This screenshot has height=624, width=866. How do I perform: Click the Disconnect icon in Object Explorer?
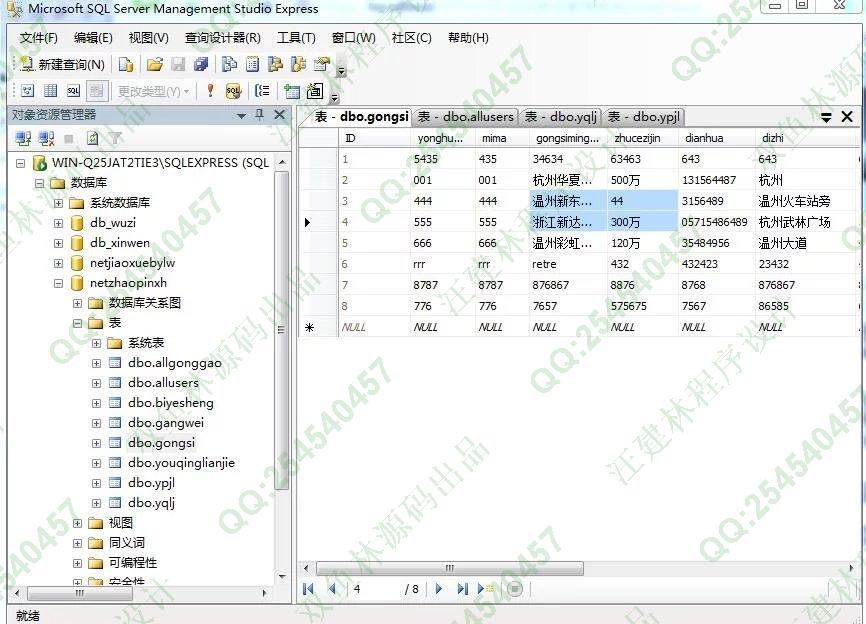[x=46, y=138]
